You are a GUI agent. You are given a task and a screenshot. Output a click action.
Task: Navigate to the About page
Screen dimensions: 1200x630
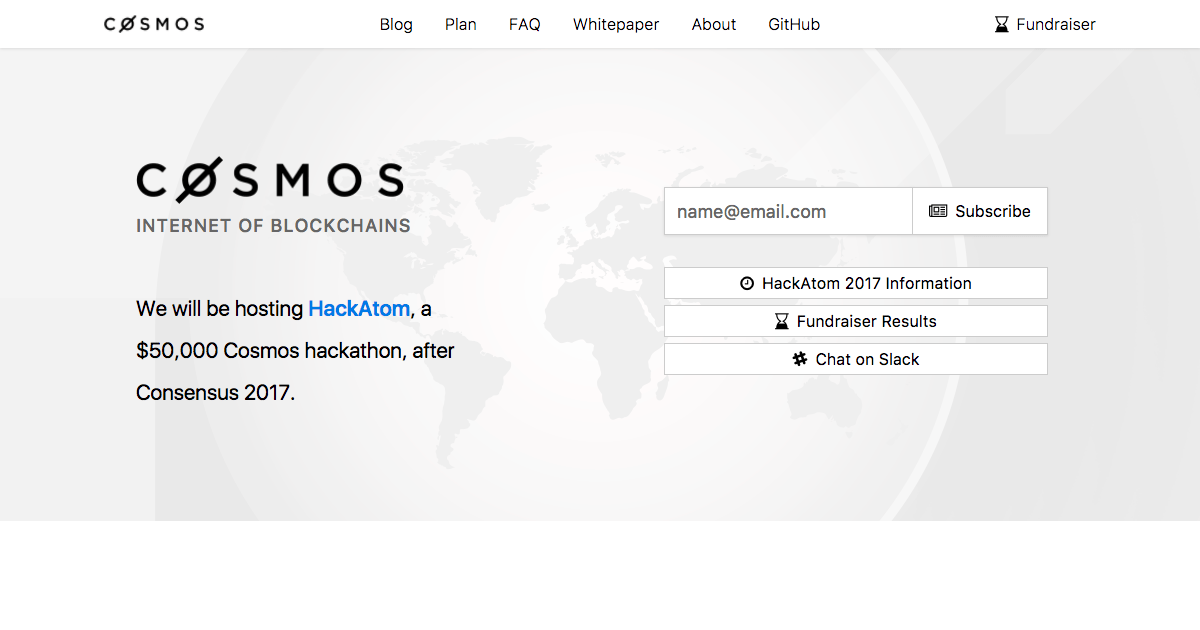[x=714, y=24]
